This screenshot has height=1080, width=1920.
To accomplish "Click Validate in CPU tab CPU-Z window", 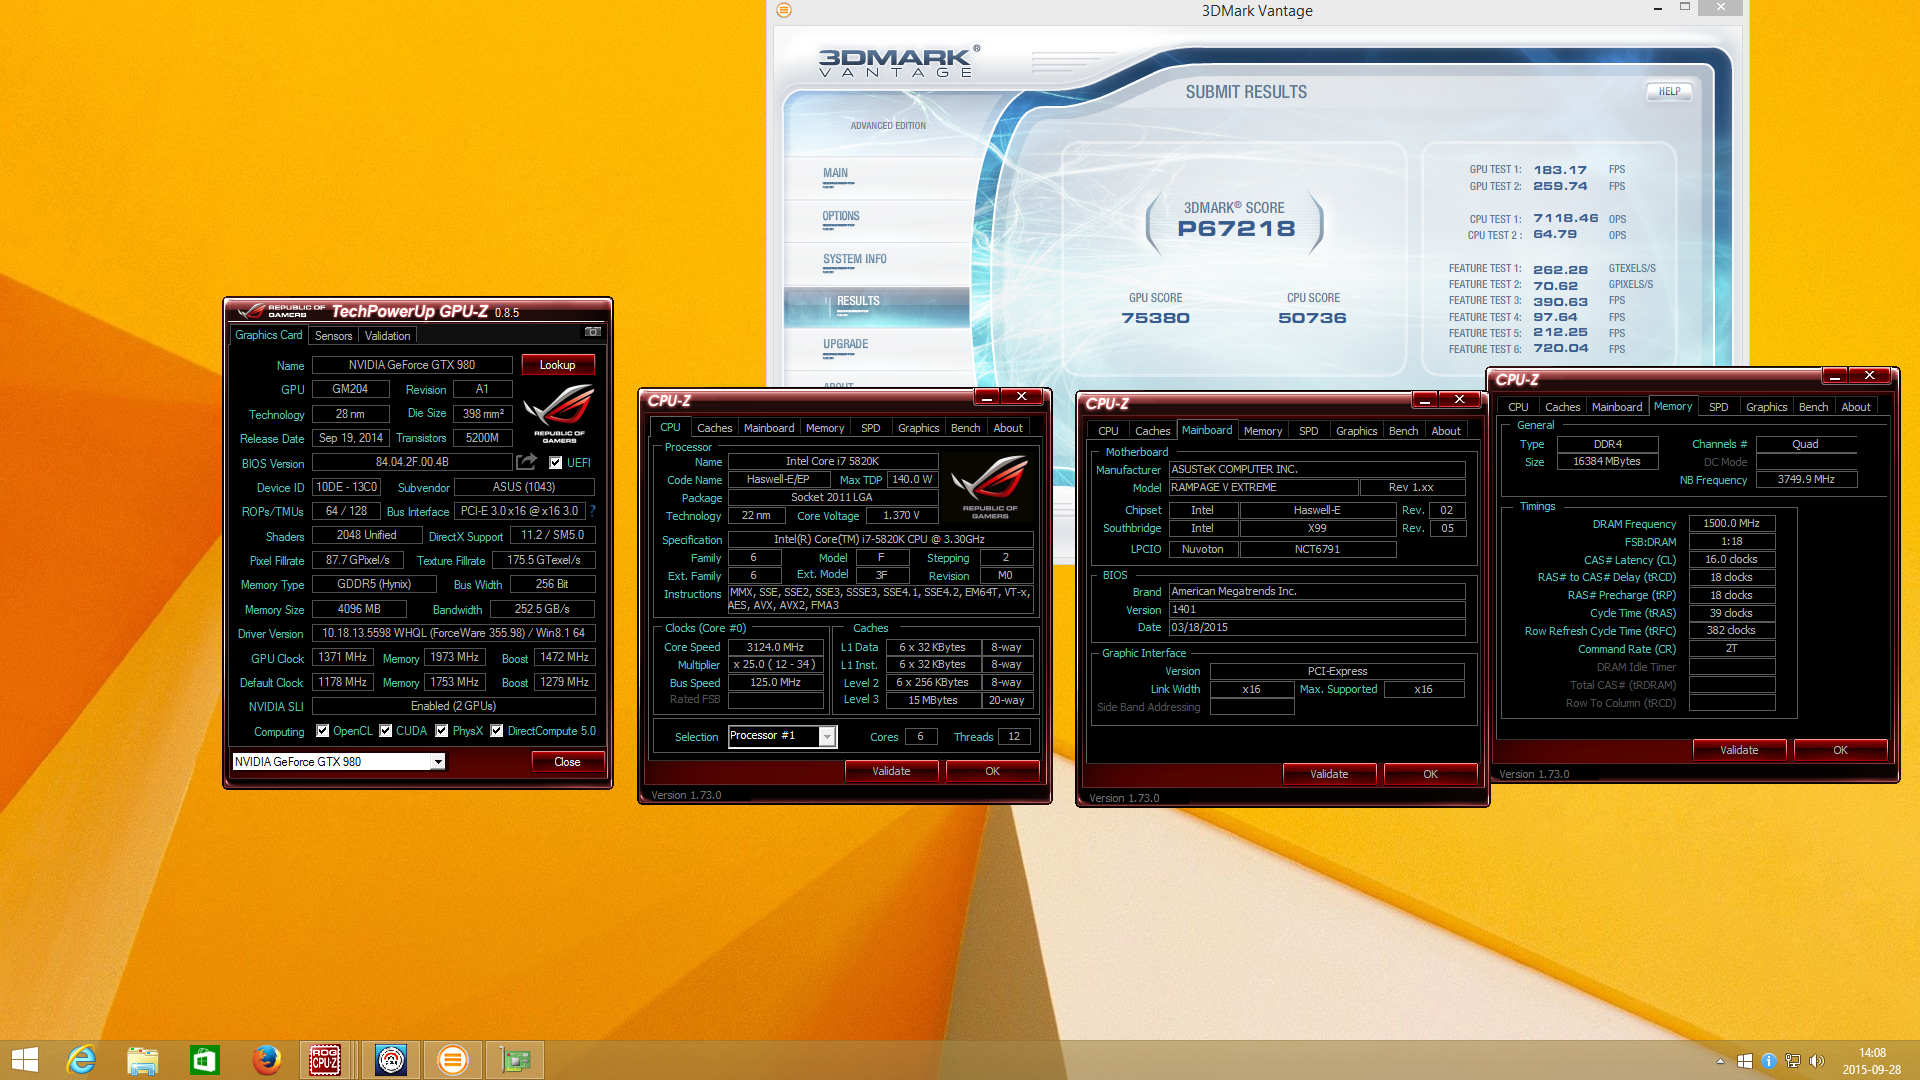I will [891, 771].
